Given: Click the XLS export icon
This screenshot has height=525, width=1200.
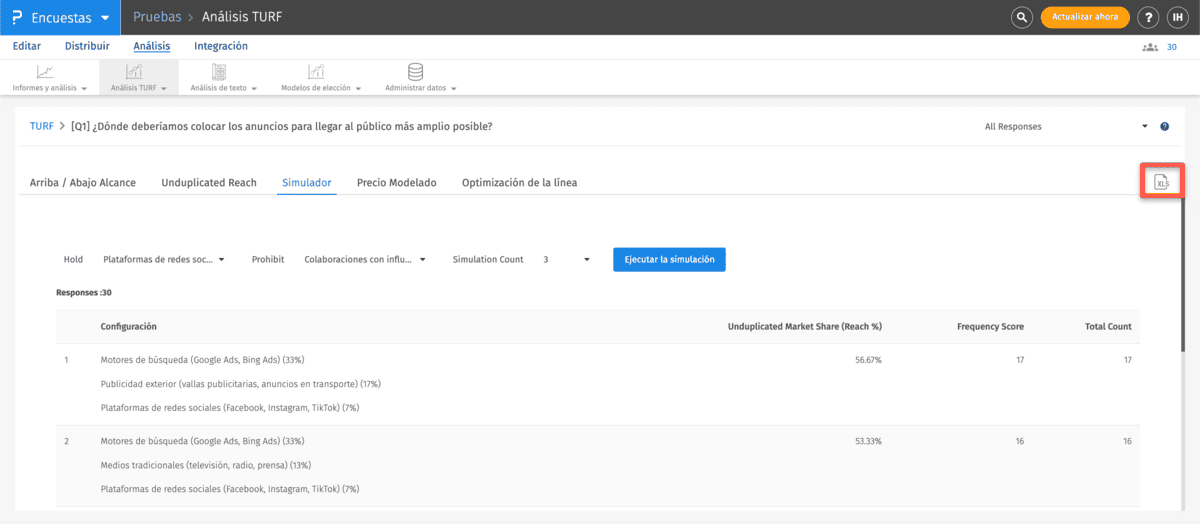Looking at the screenshot, I should (1162, 182).
